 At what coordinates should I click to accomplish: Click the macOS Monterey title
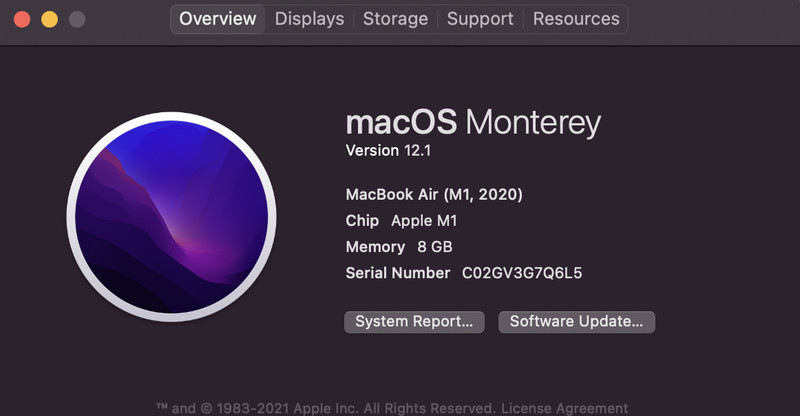pyautogui.click(x=473, y=123)
